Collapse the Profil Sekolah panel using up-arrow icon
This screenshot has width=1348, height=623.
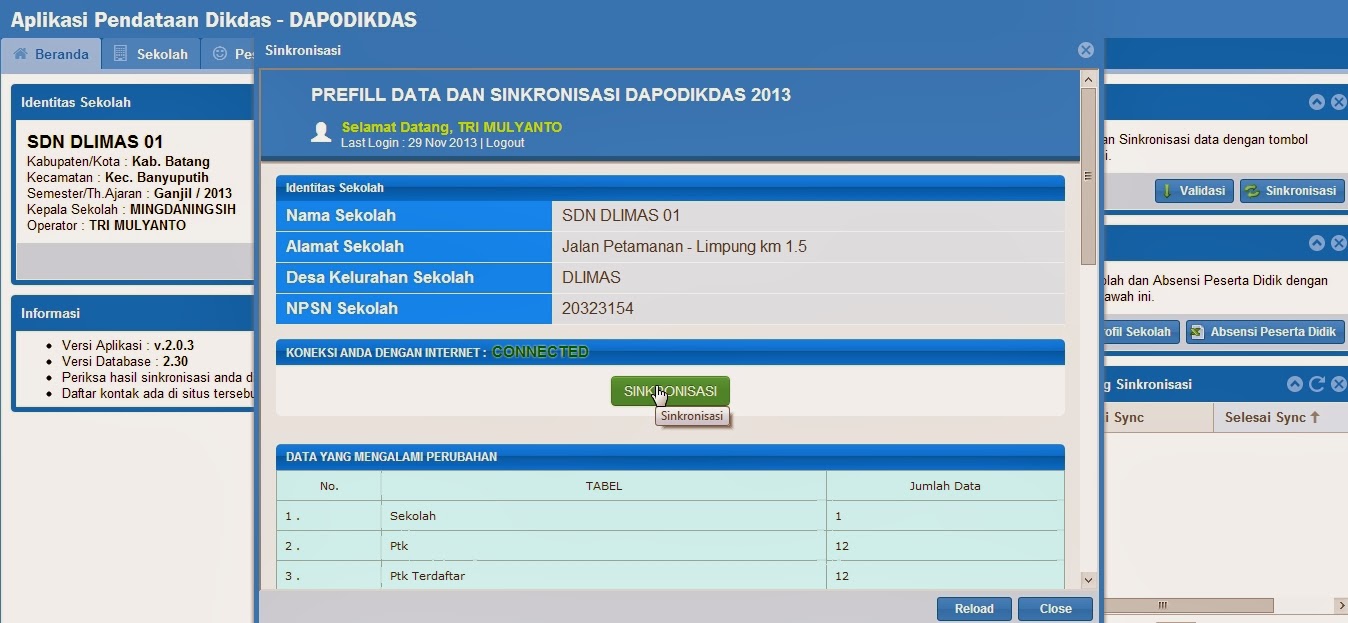[1317, 243]
